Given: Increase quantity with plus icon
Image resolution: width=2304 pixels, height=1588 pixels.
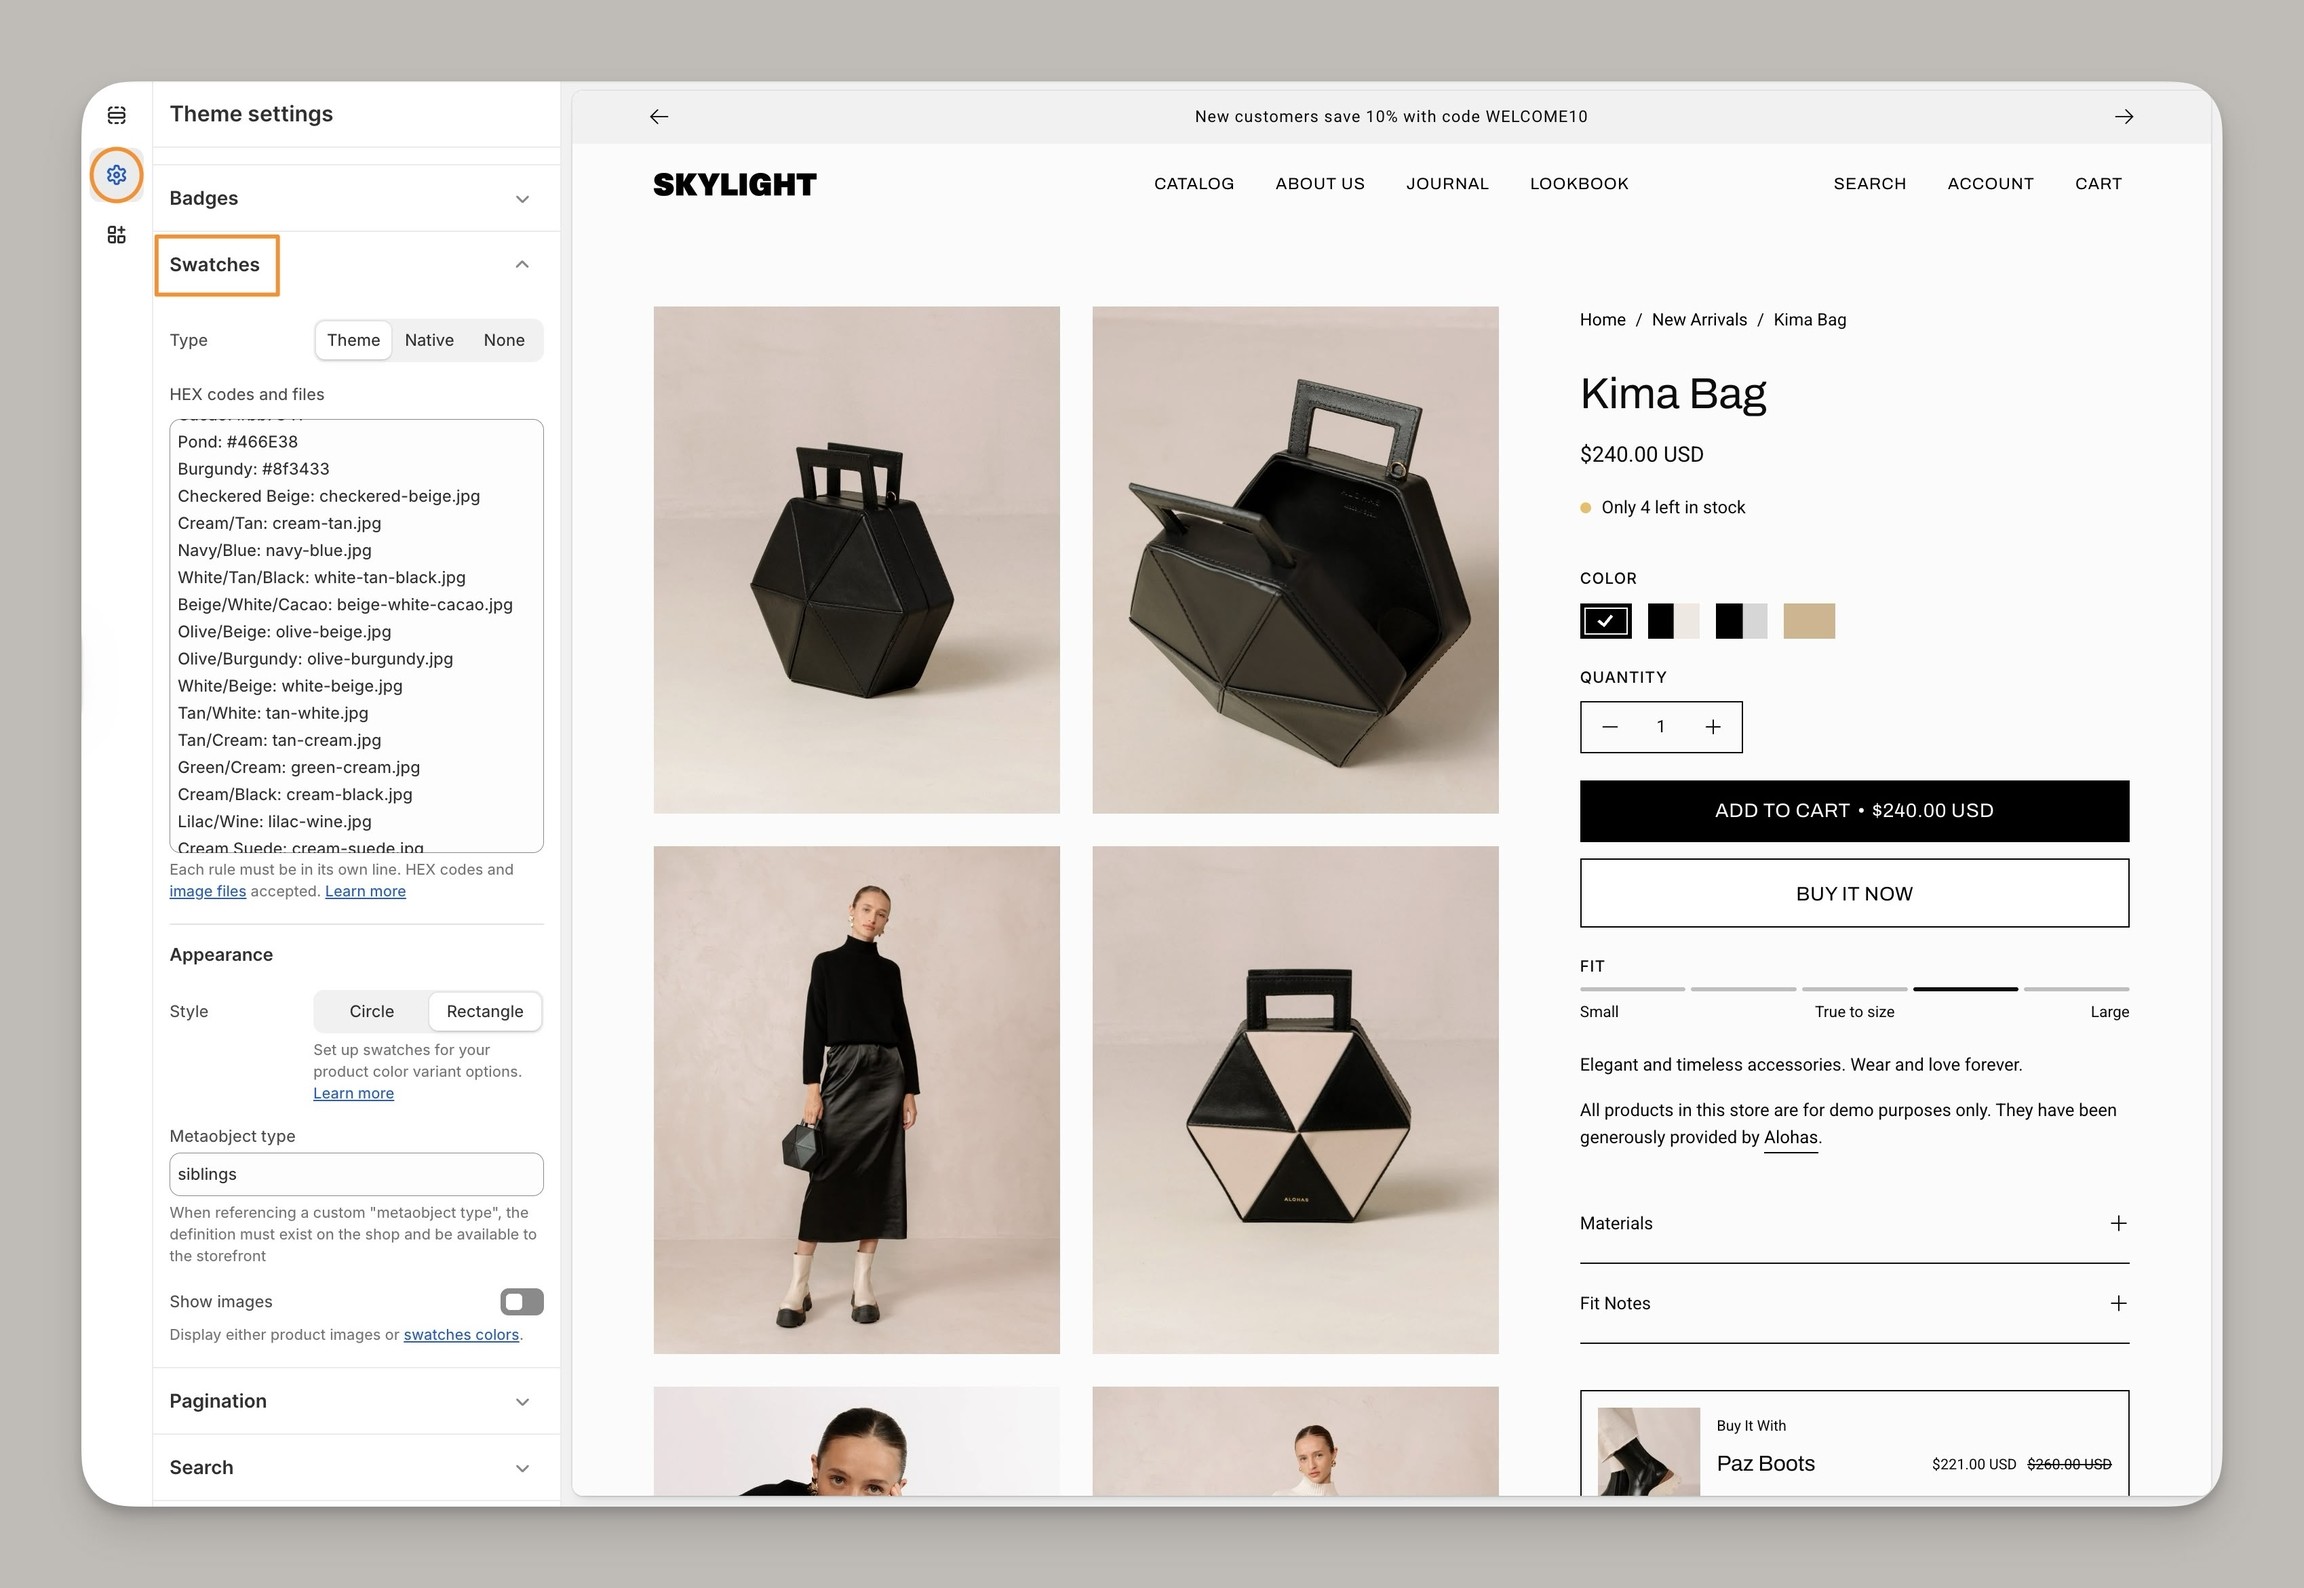Looking at the screenshot, I should [1713, 727].
